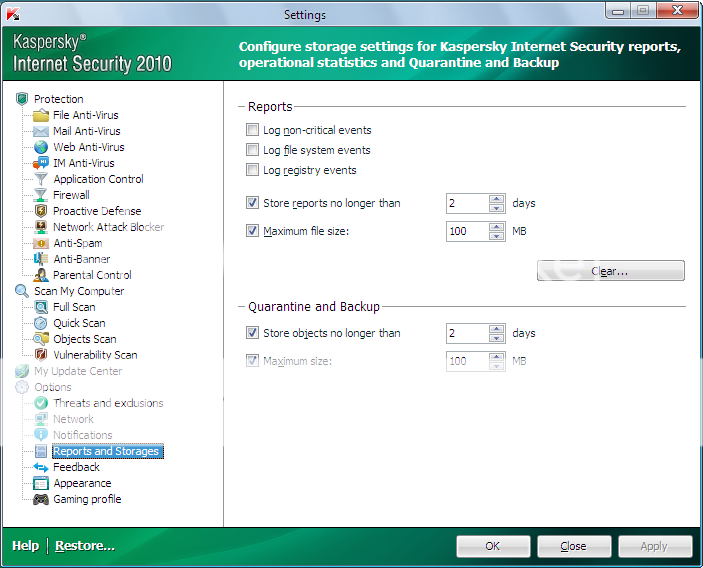The height and width of the screenshot is (568, 703).
Task: Toggle Quarantine Maximum size checkbox
Action: [252, 361]
